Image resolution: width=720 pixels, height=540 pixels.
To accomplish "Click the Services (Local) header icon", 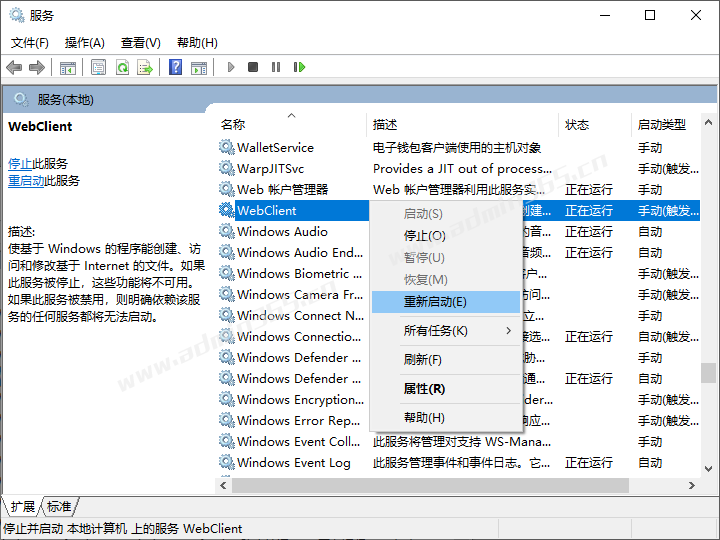I will 21,99.
